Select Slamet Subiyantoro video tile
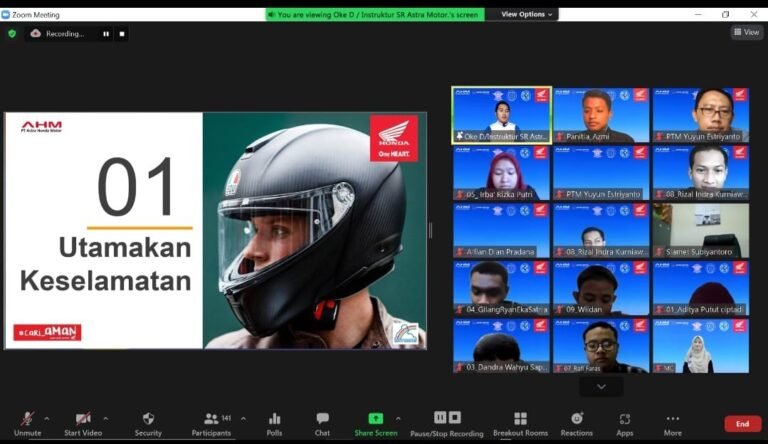The height and width of the screenshot is (444, 768). tap(700, 230)
